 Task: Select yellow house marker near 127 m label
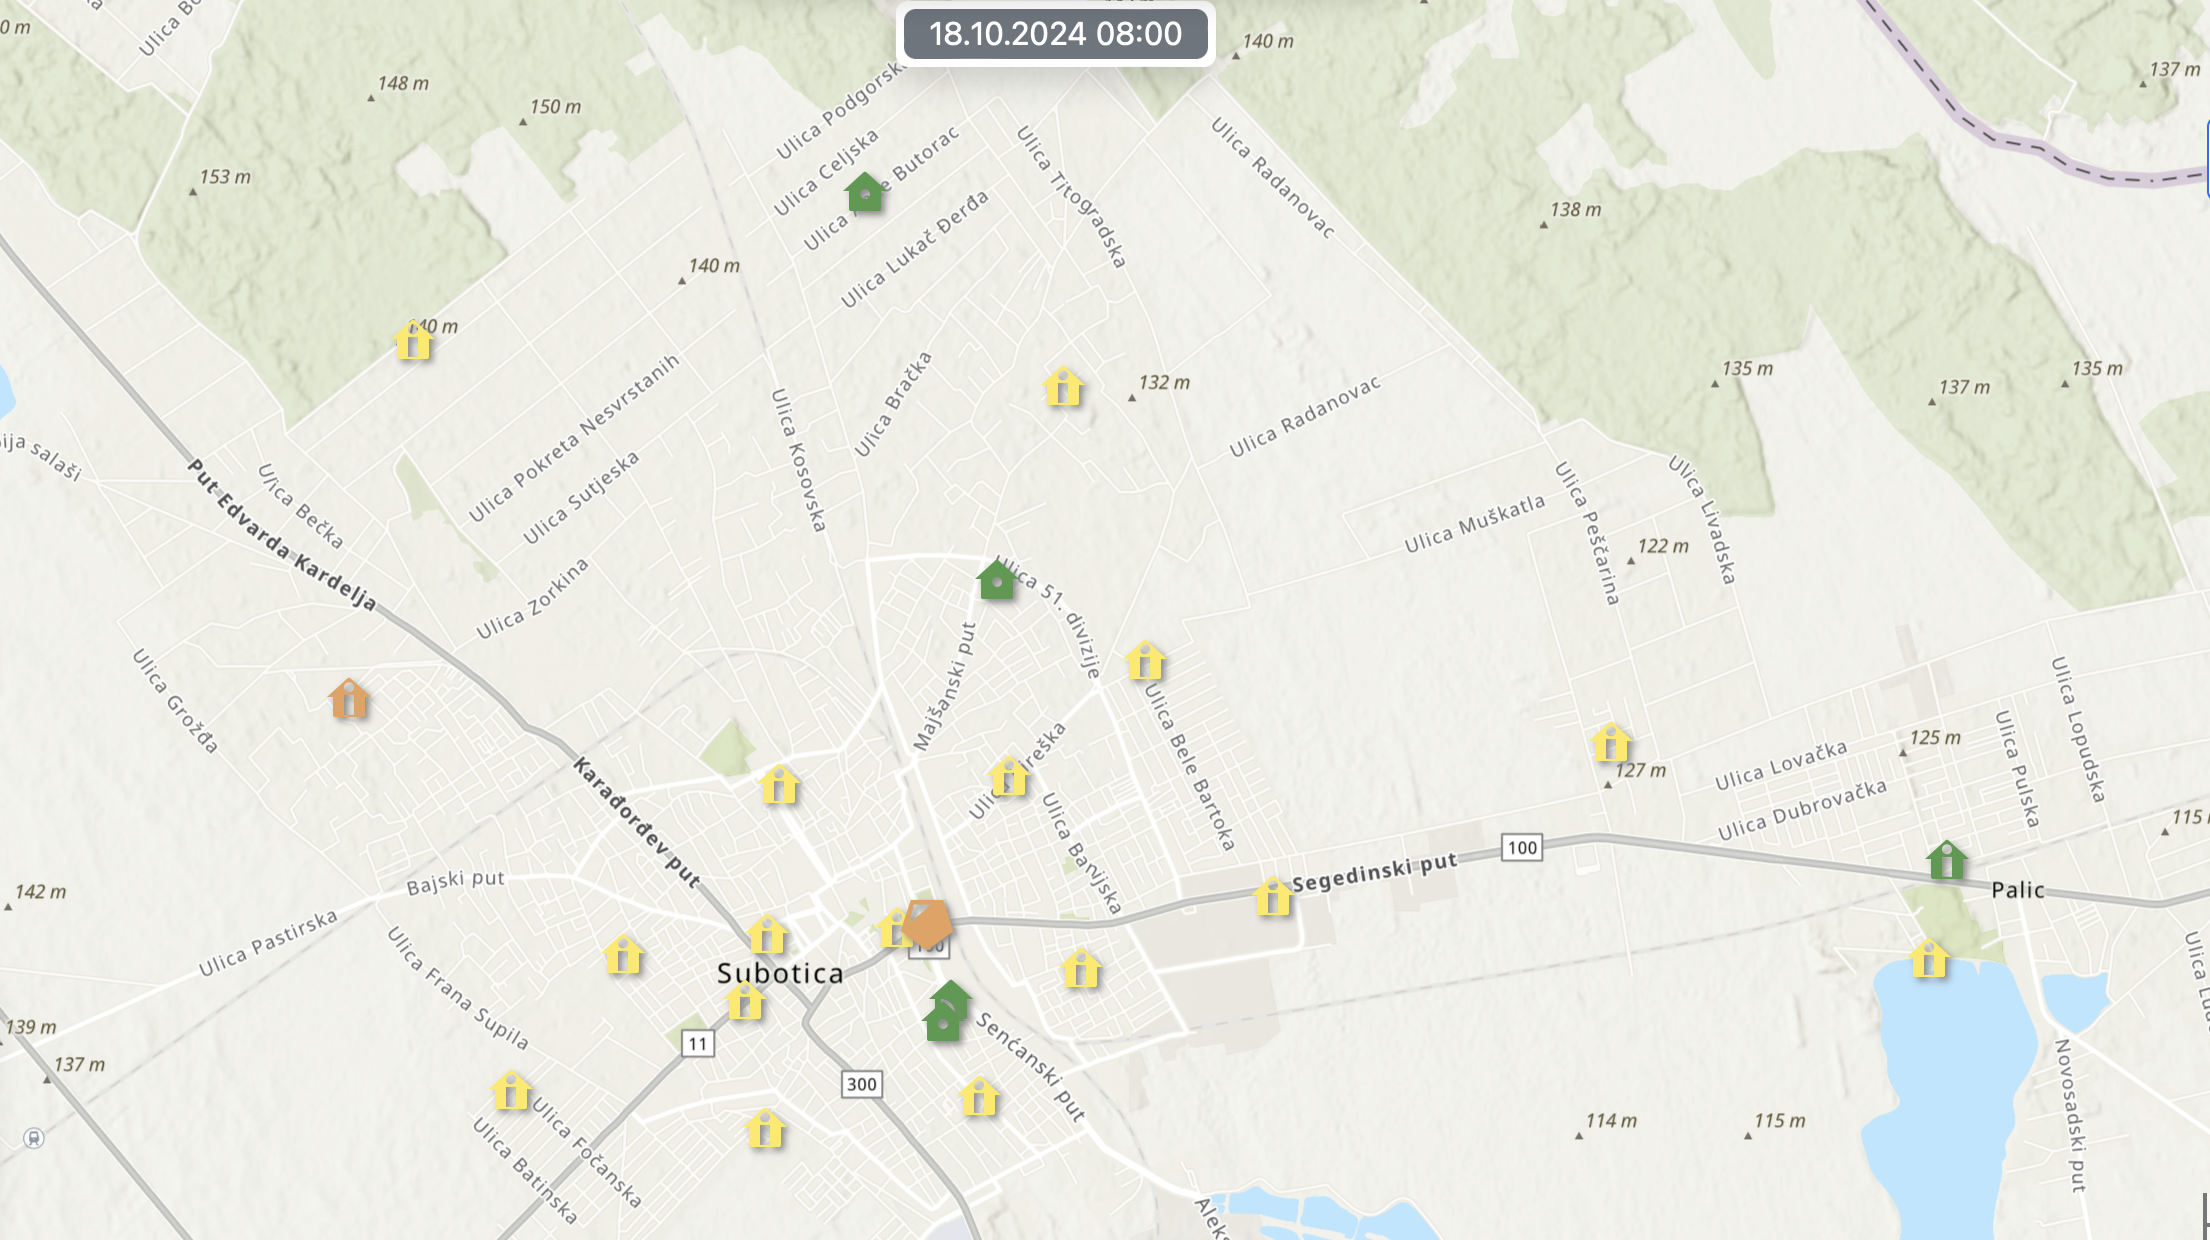pyautogui.click(x=1610, y=743)
